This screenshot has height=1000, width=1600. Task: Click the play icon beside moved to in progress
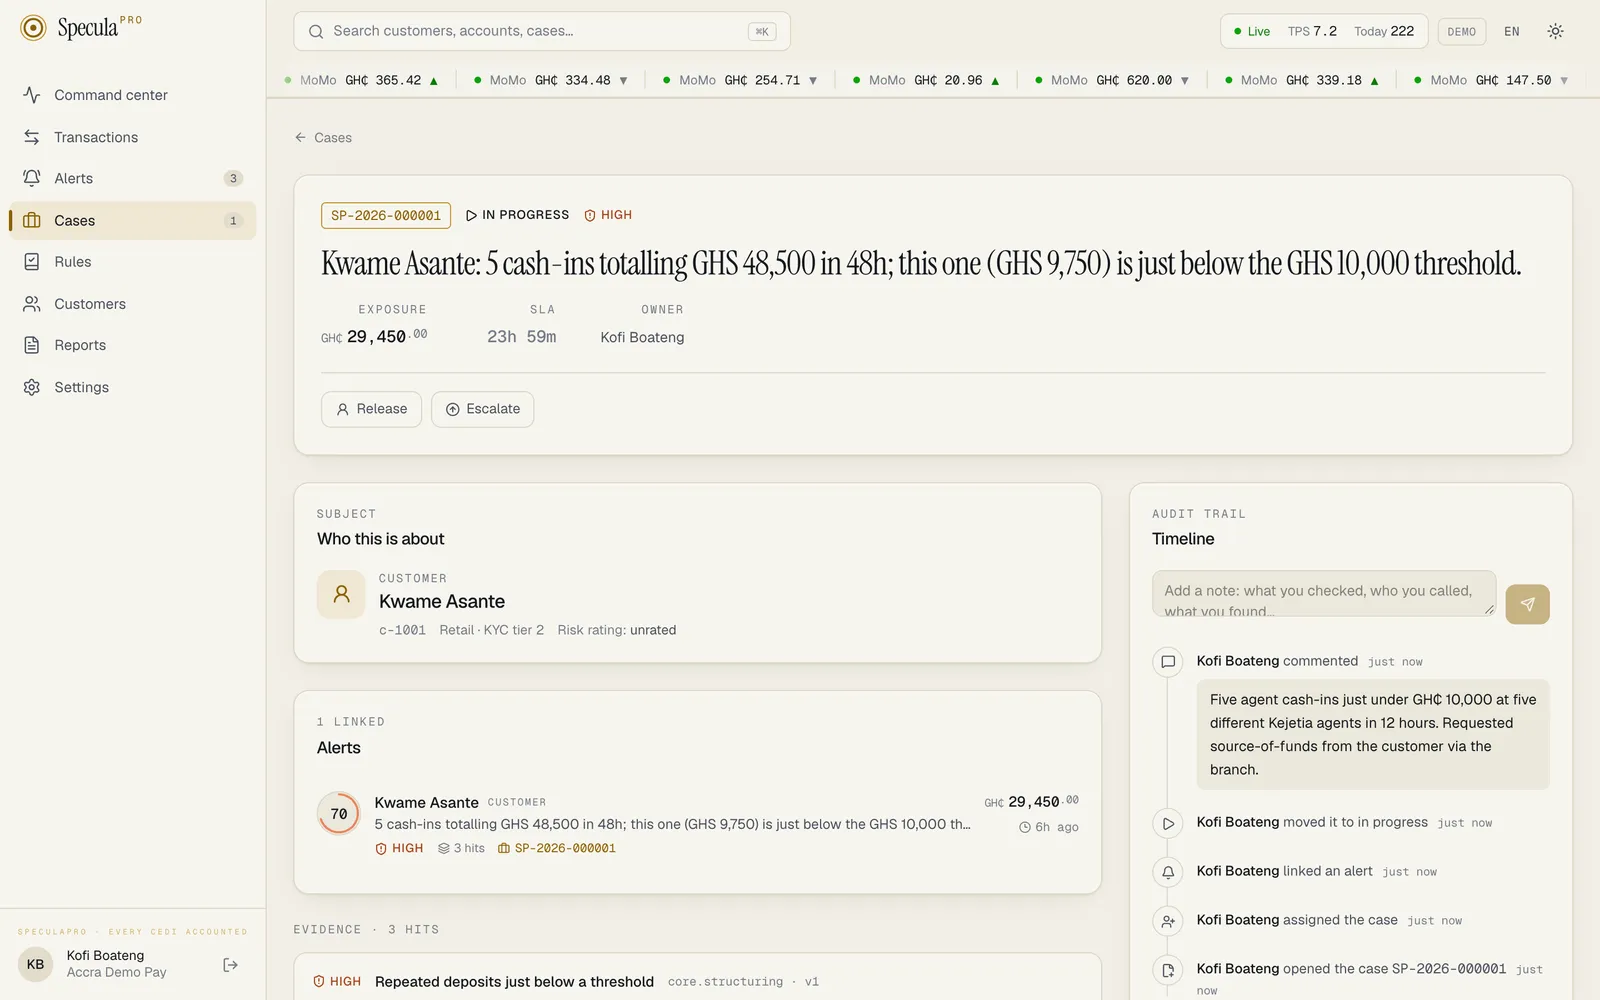click(x=1168, y=823)
